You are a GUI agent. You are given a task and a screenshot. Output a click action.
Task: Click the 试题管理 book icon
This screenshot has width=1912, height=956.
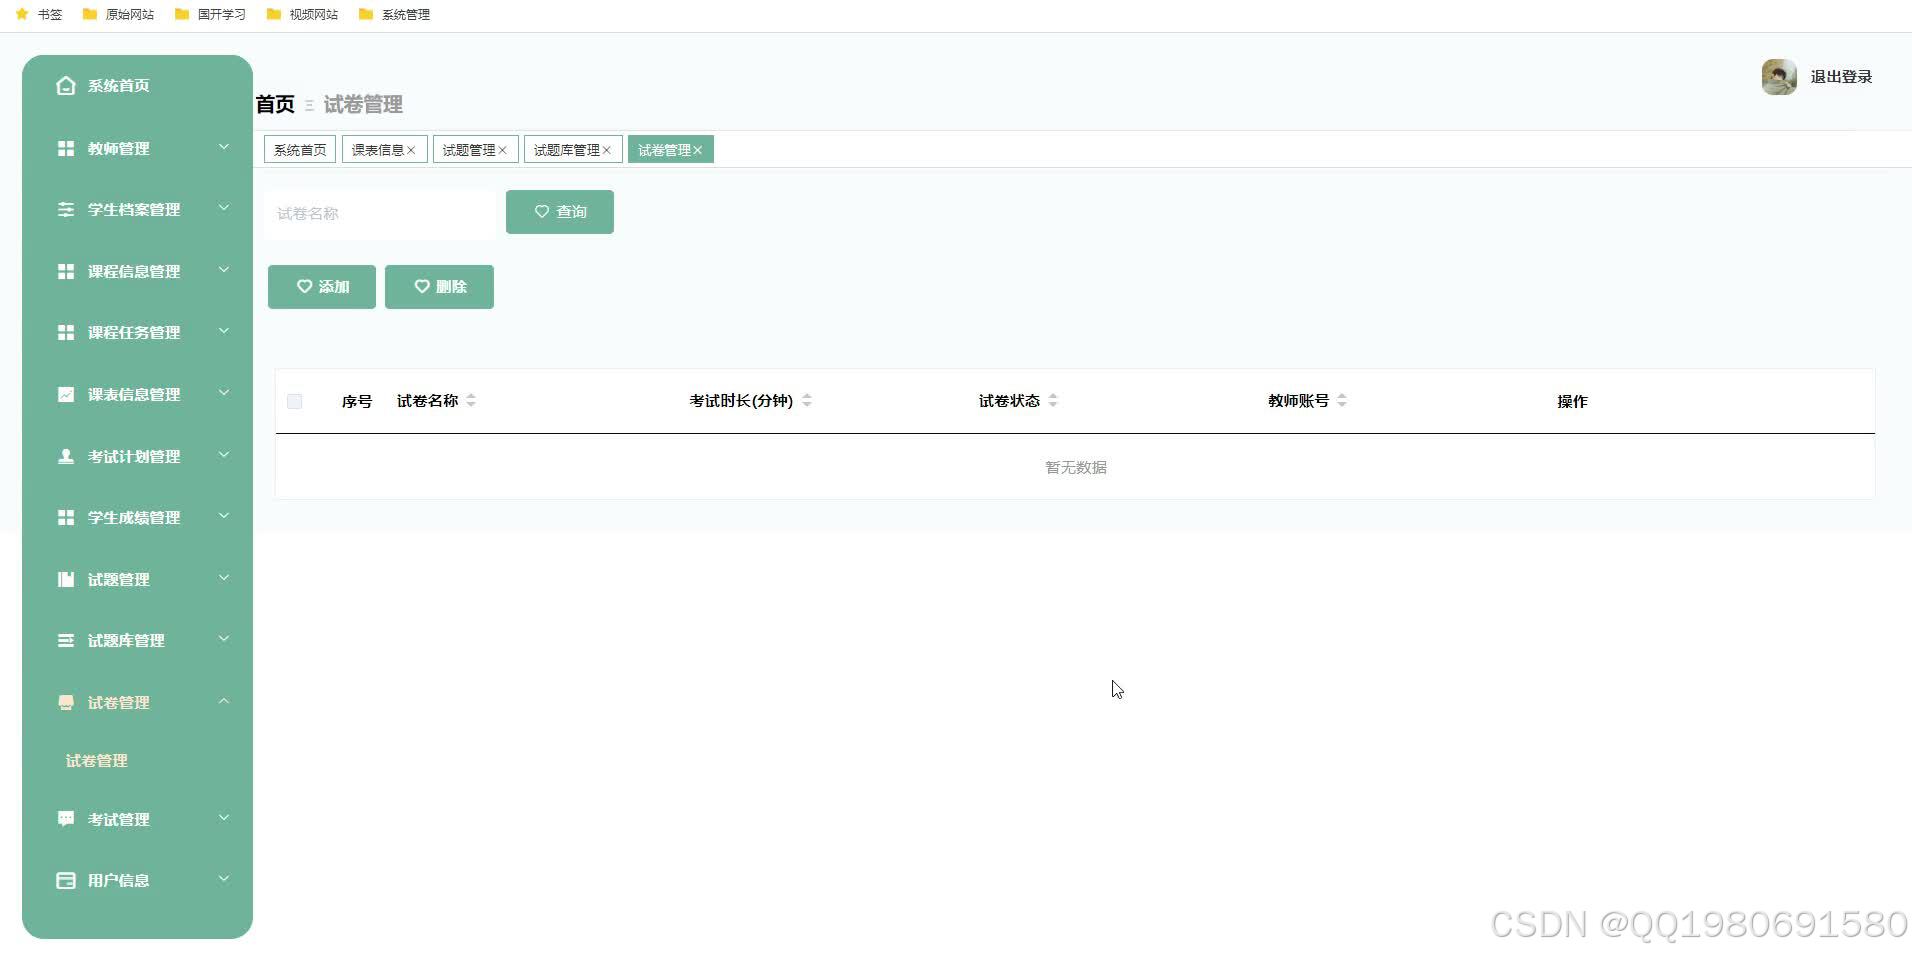(66, 580)
